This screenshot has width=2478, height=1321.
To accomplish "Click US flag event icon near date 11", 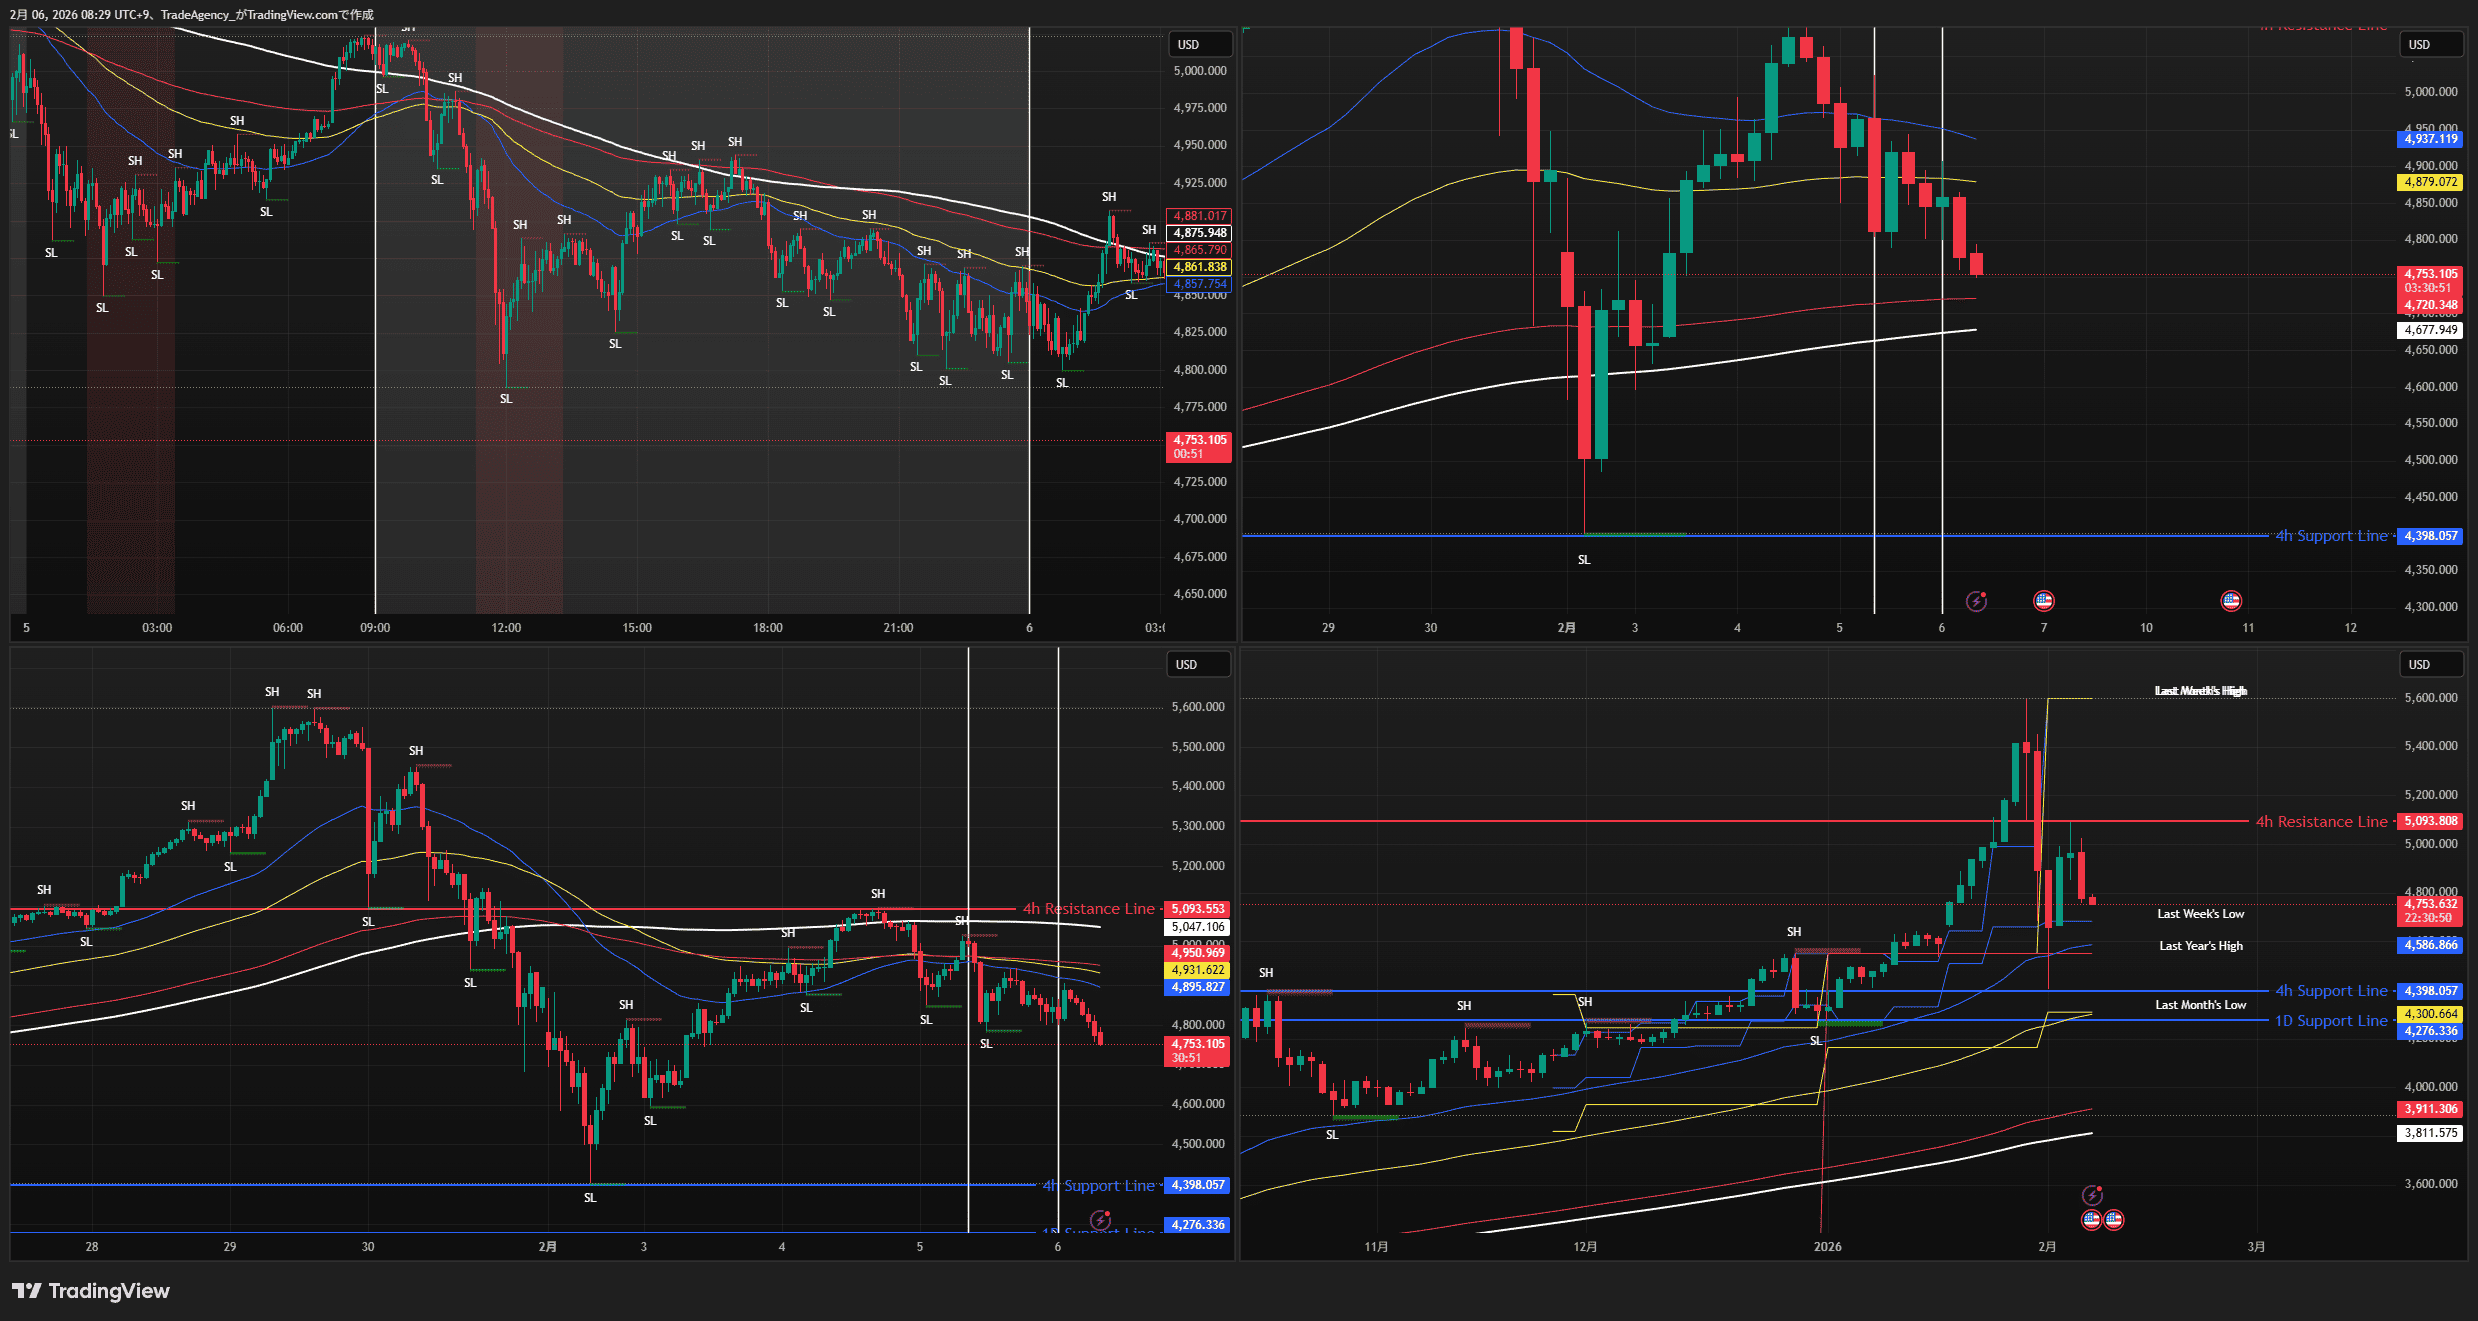I will (2231, 601).
